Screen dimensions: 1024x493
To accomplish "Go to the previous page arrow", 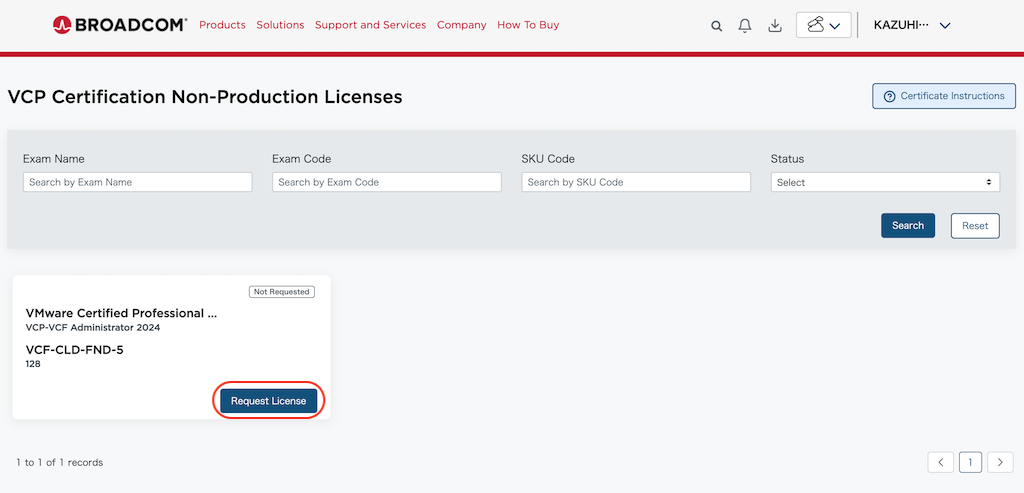I will pyautogui.click(x=940, y=462).
